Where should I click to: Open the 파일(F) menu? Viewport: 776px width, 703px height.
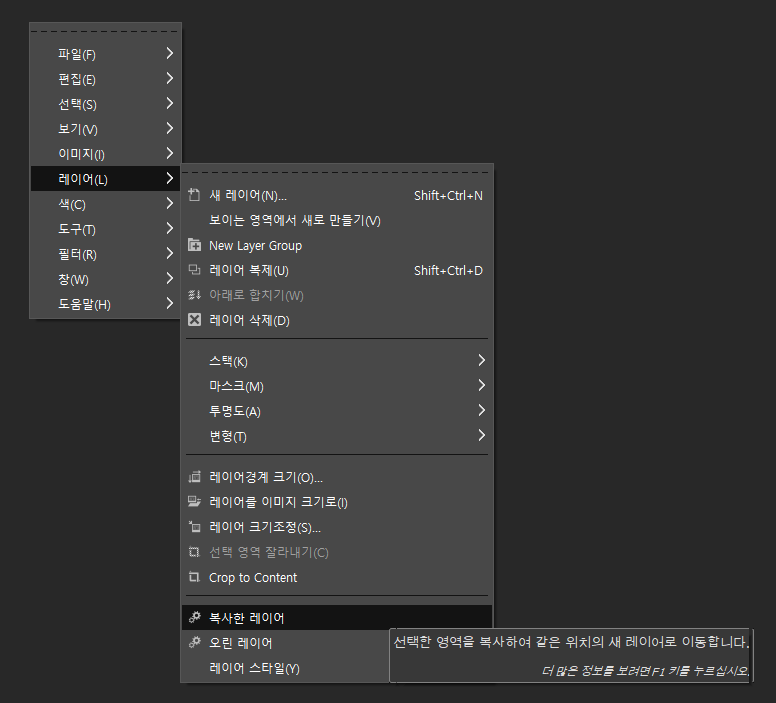point(105,53)
